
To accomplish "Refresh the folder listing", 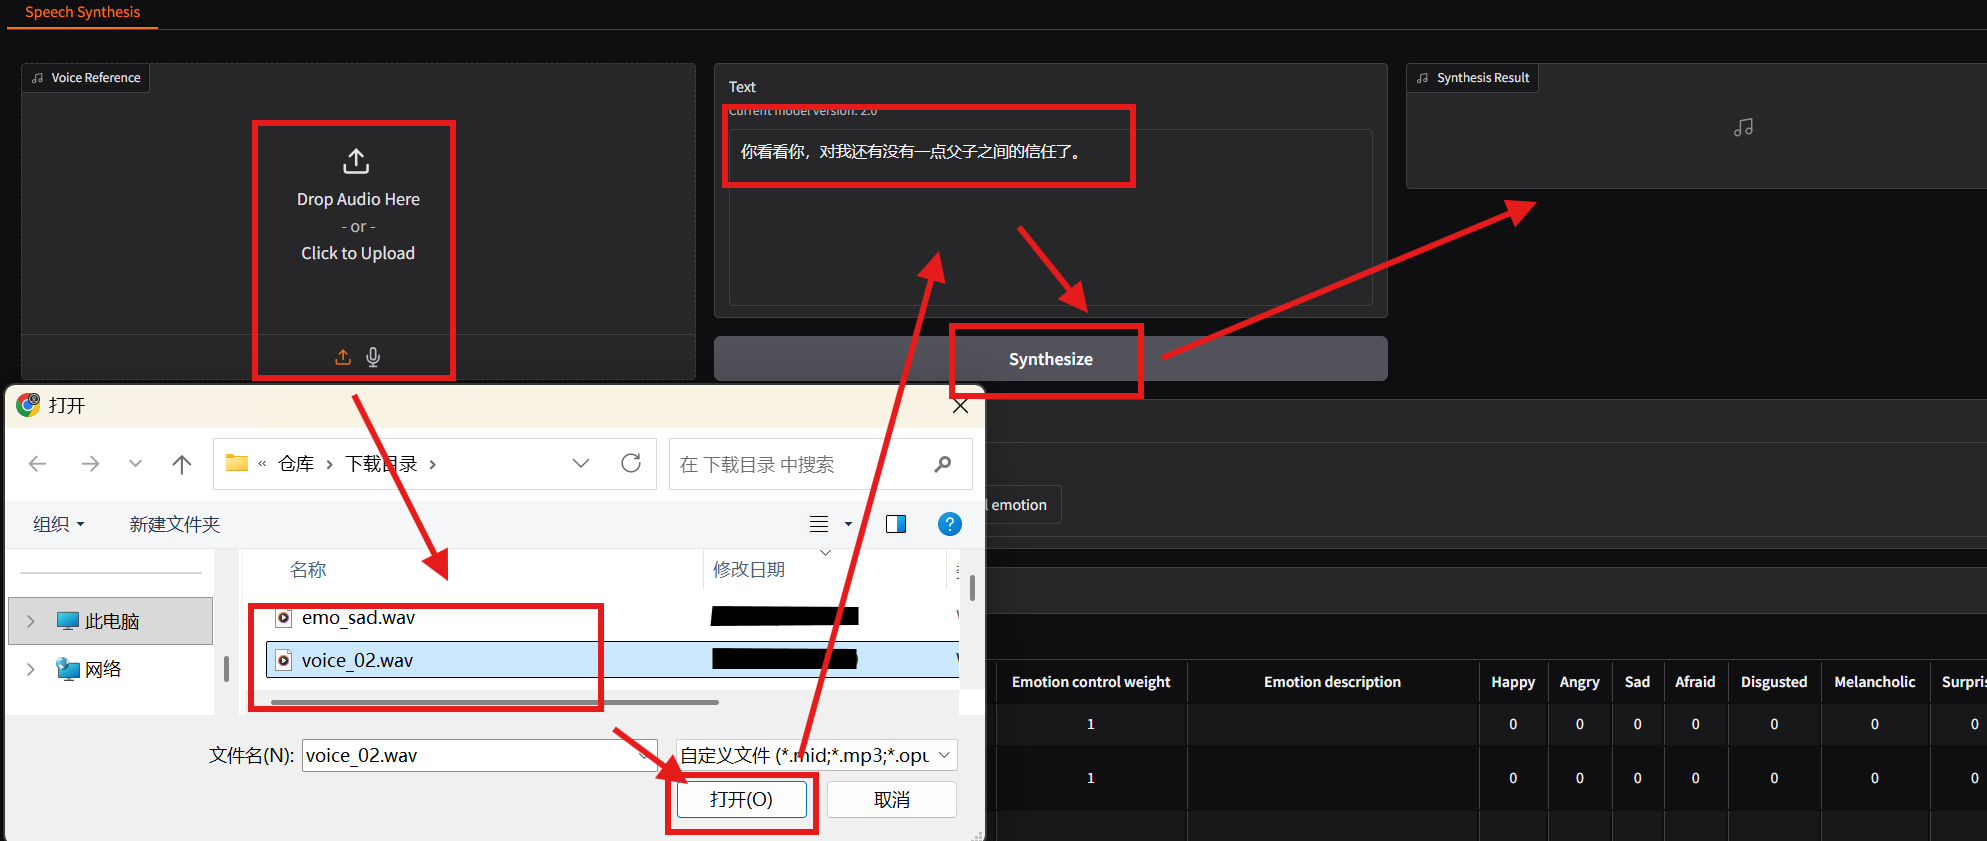I will point(631,463).
